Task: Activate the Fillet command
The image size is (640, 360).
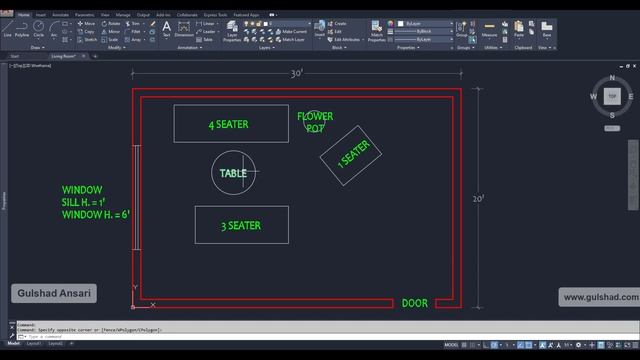Action: [x=133, y=31]
